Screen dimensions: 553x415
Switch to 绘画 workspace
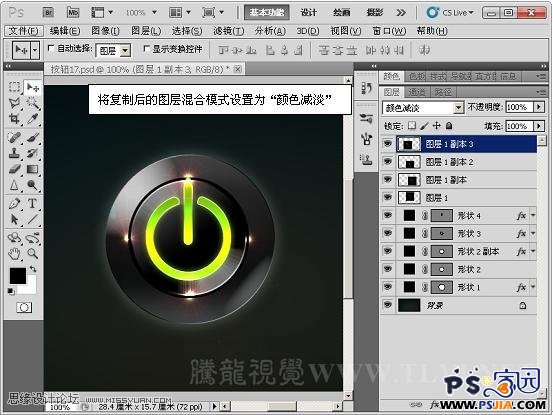(x=341, y=13)
